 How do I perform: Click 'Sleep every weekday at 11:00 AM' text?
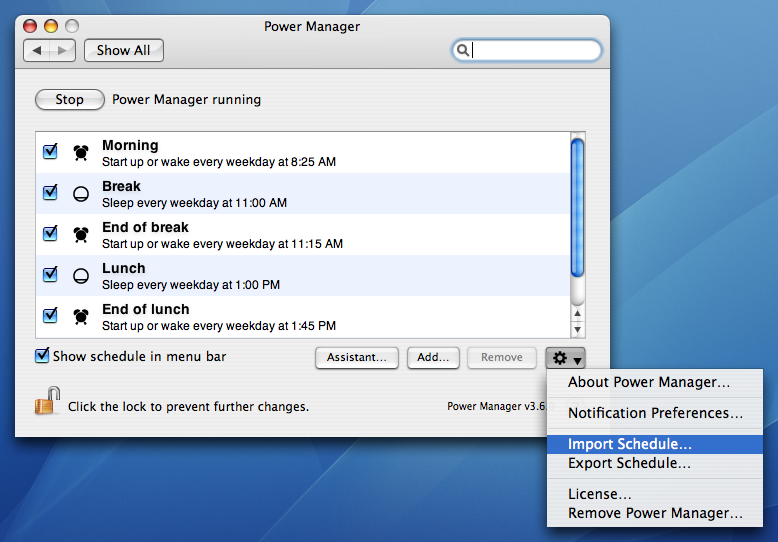click(x=194, y=203)
